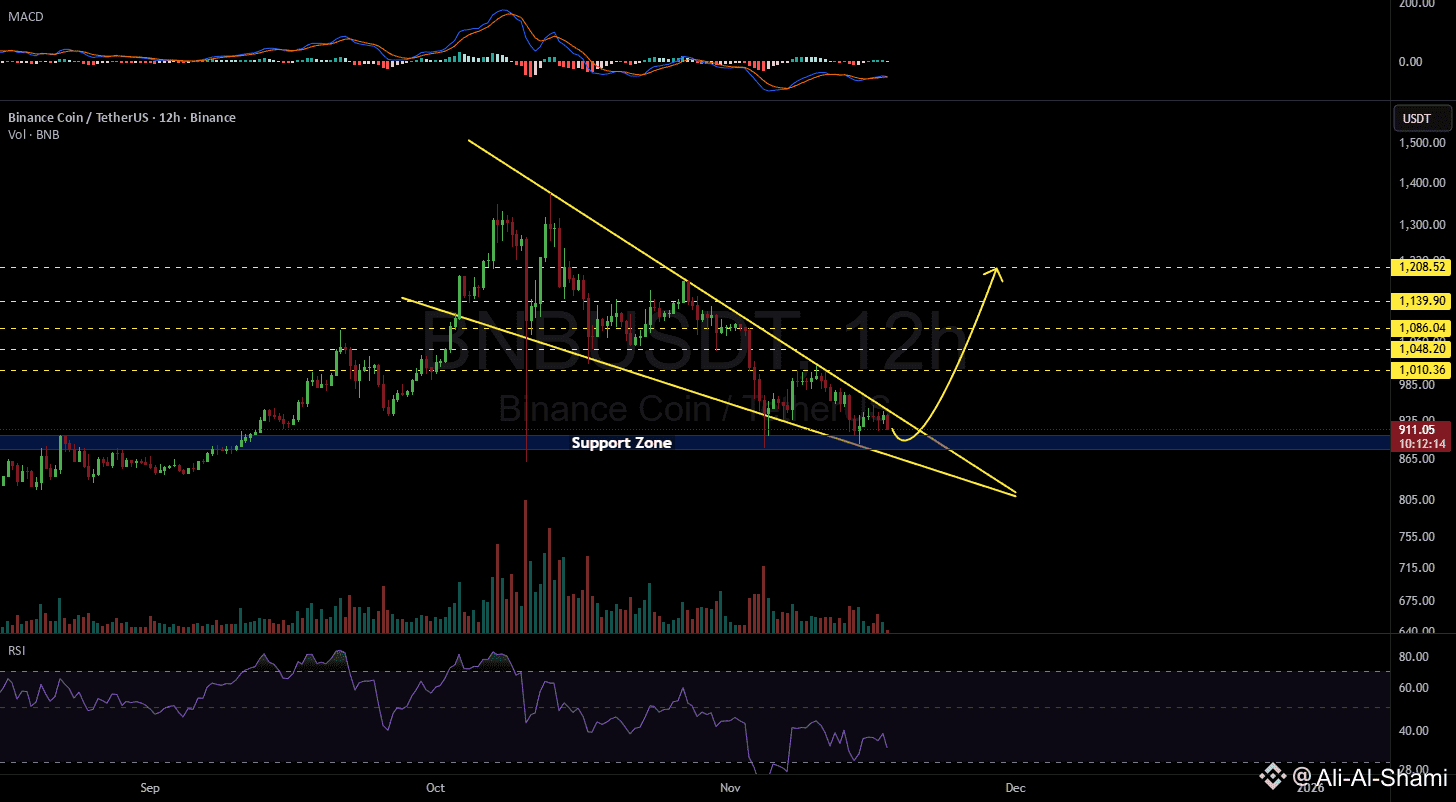Click the Vol · BNB indicator label
Viewport: 1456px width, 802px height.
34,134
